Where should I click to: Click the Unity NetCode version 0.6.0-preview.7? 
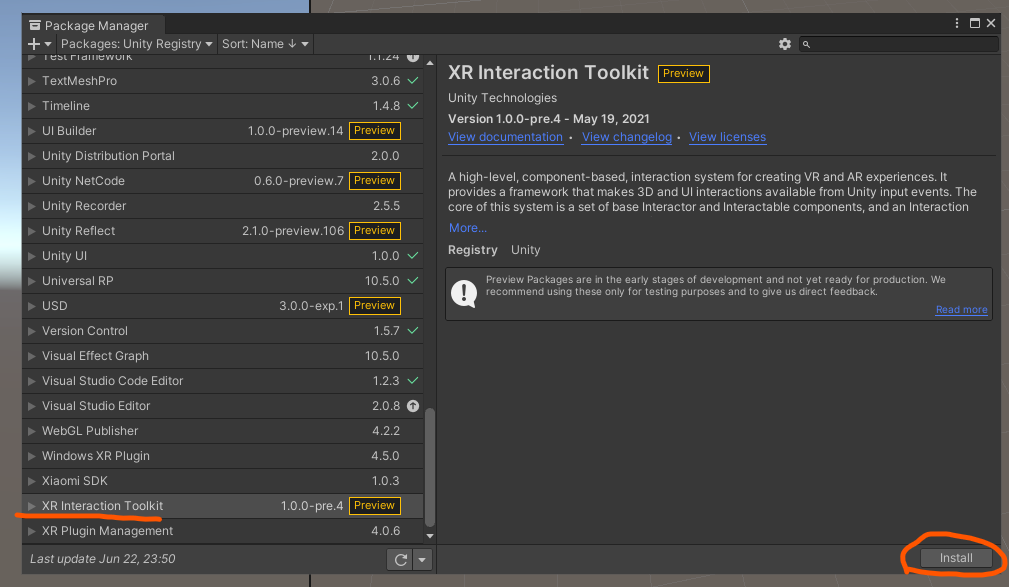(x=299, y=181)
